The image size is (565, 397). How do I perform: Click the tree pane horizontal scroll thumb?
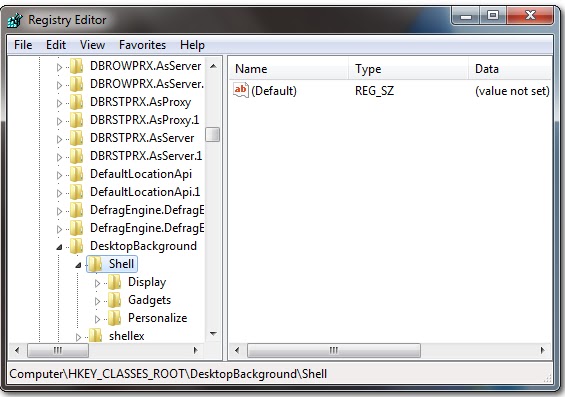tap(58, 350)
